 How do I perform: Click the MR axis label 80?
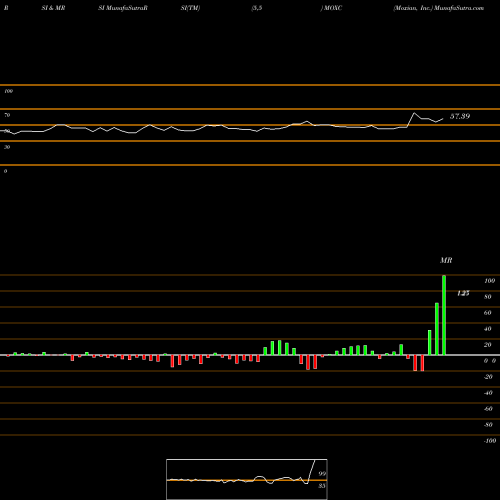(488, 297)
